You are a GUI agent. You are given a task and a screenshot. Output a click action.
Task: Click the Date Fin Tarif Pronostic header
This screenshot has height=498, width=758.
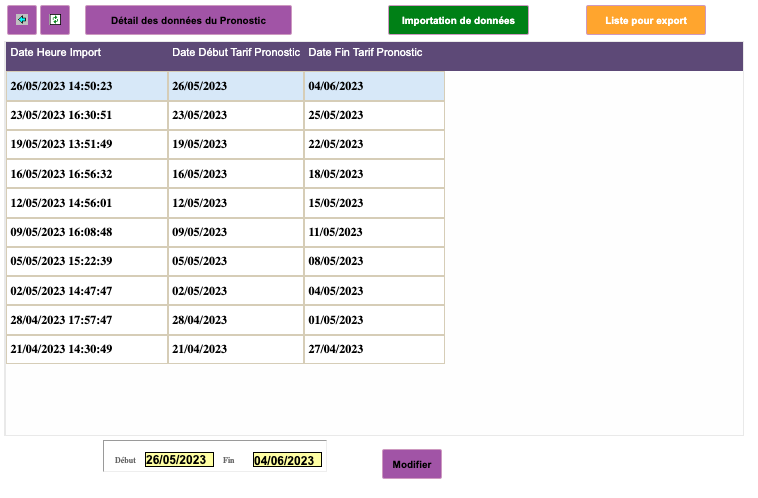[x=365, y=52]
